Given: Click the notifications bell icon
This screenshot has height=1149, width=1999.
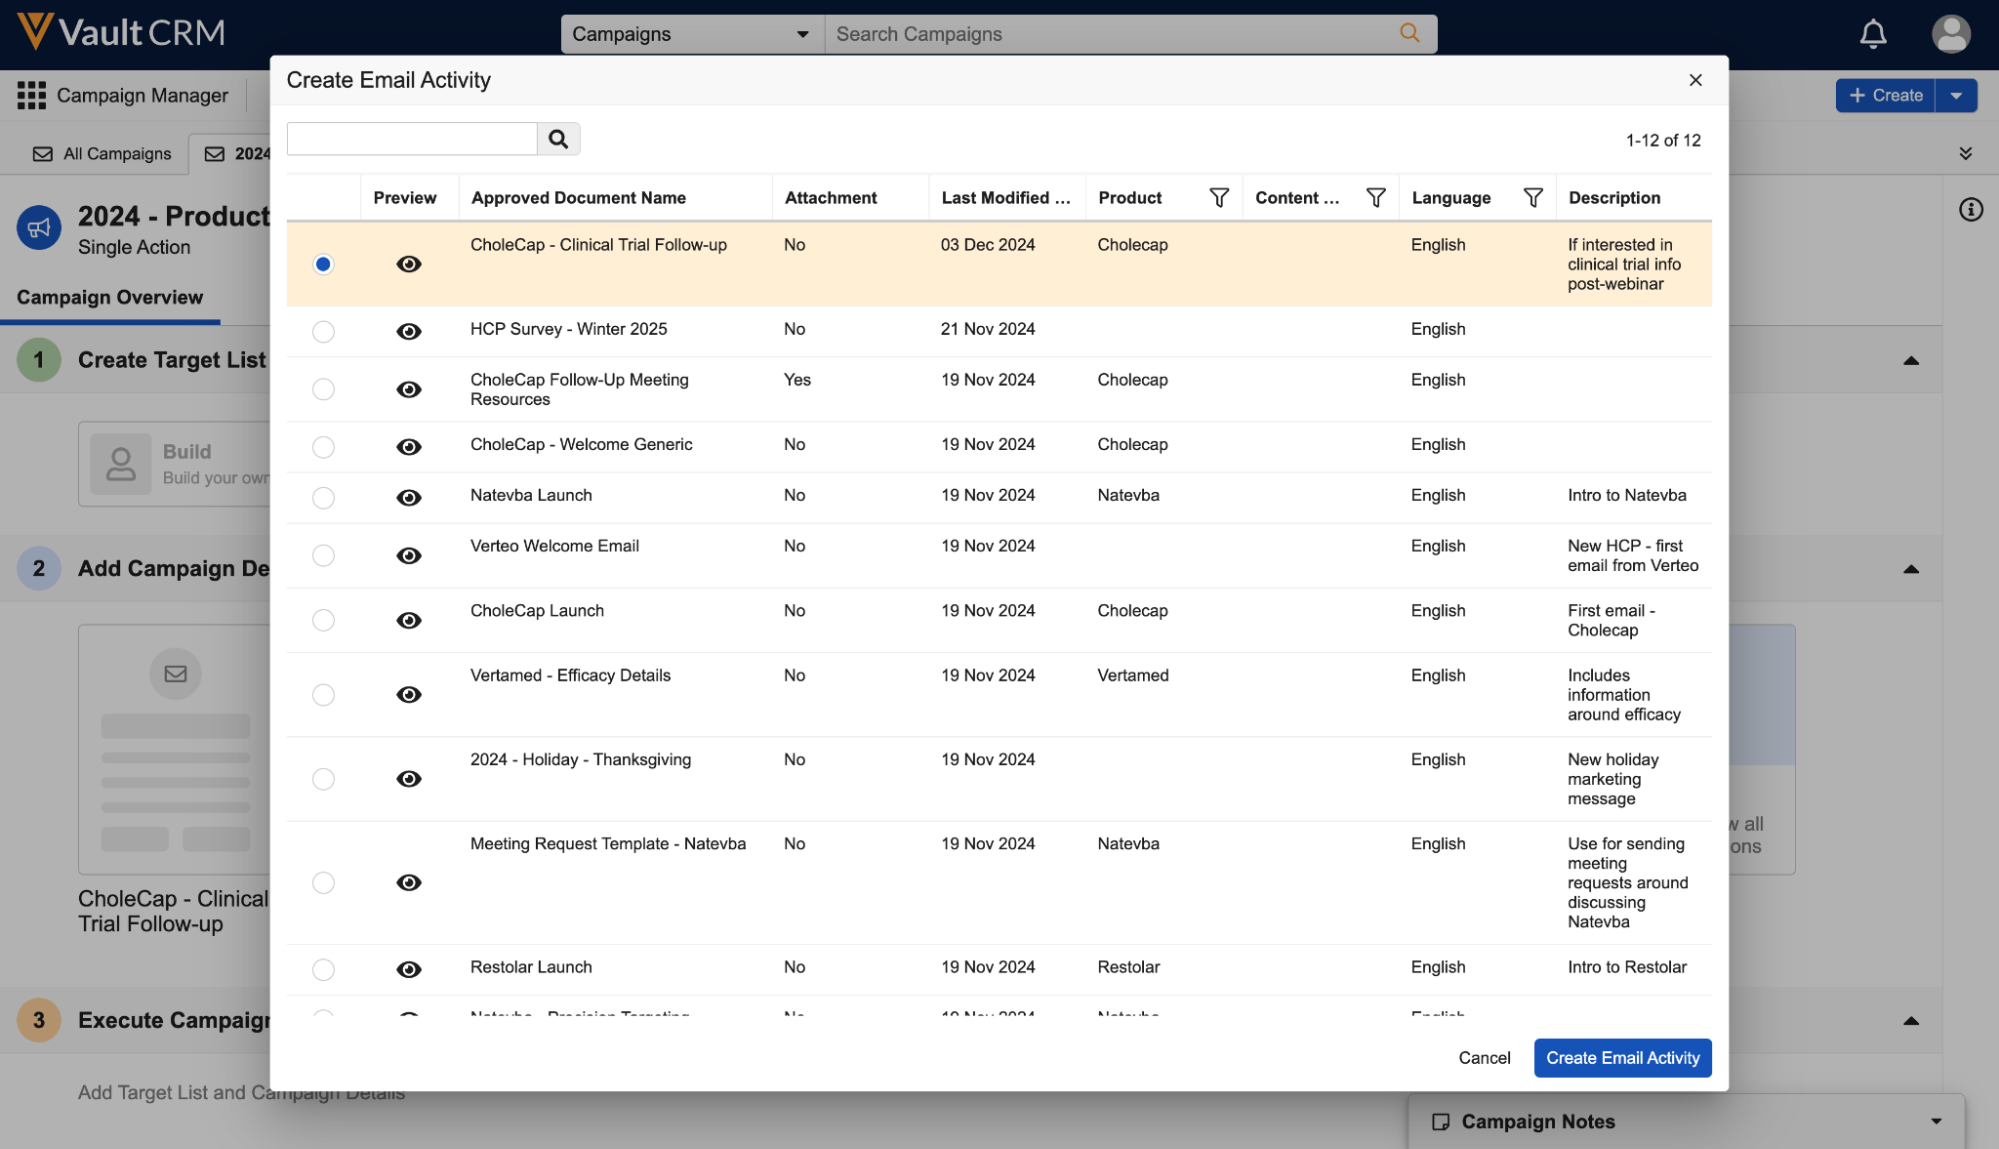Looking at the screenshot, I should pos(1872,34).
